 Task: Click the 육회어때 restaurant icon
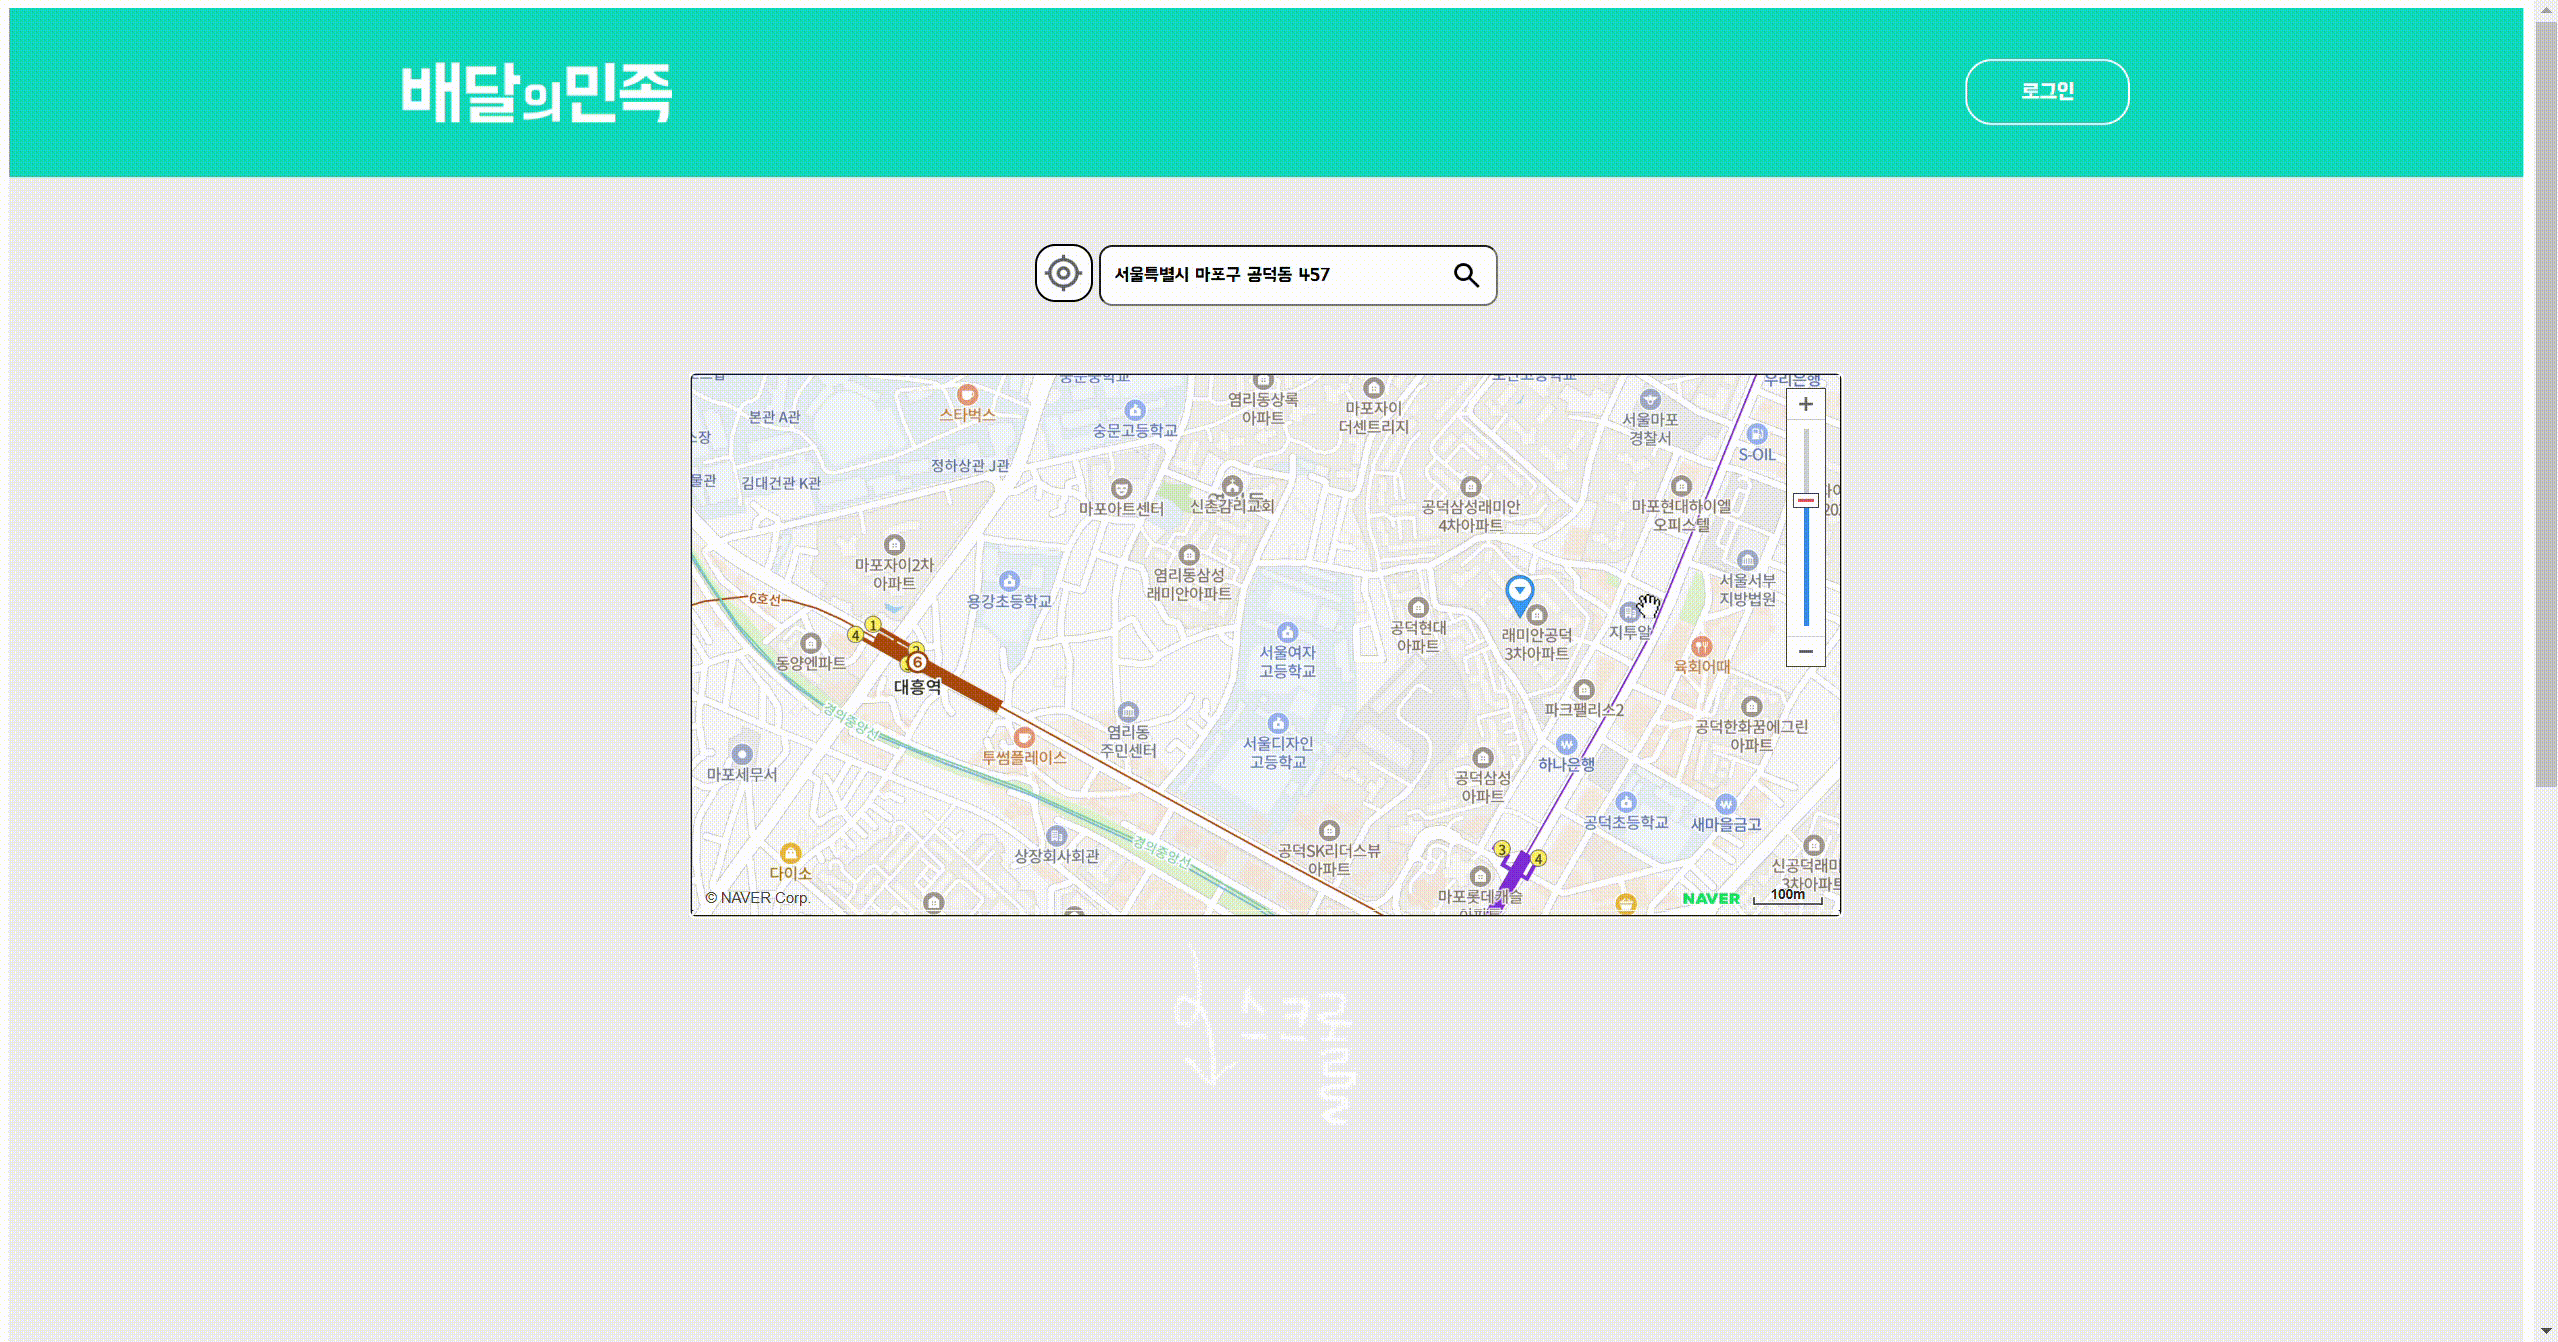coord(1701,646)
